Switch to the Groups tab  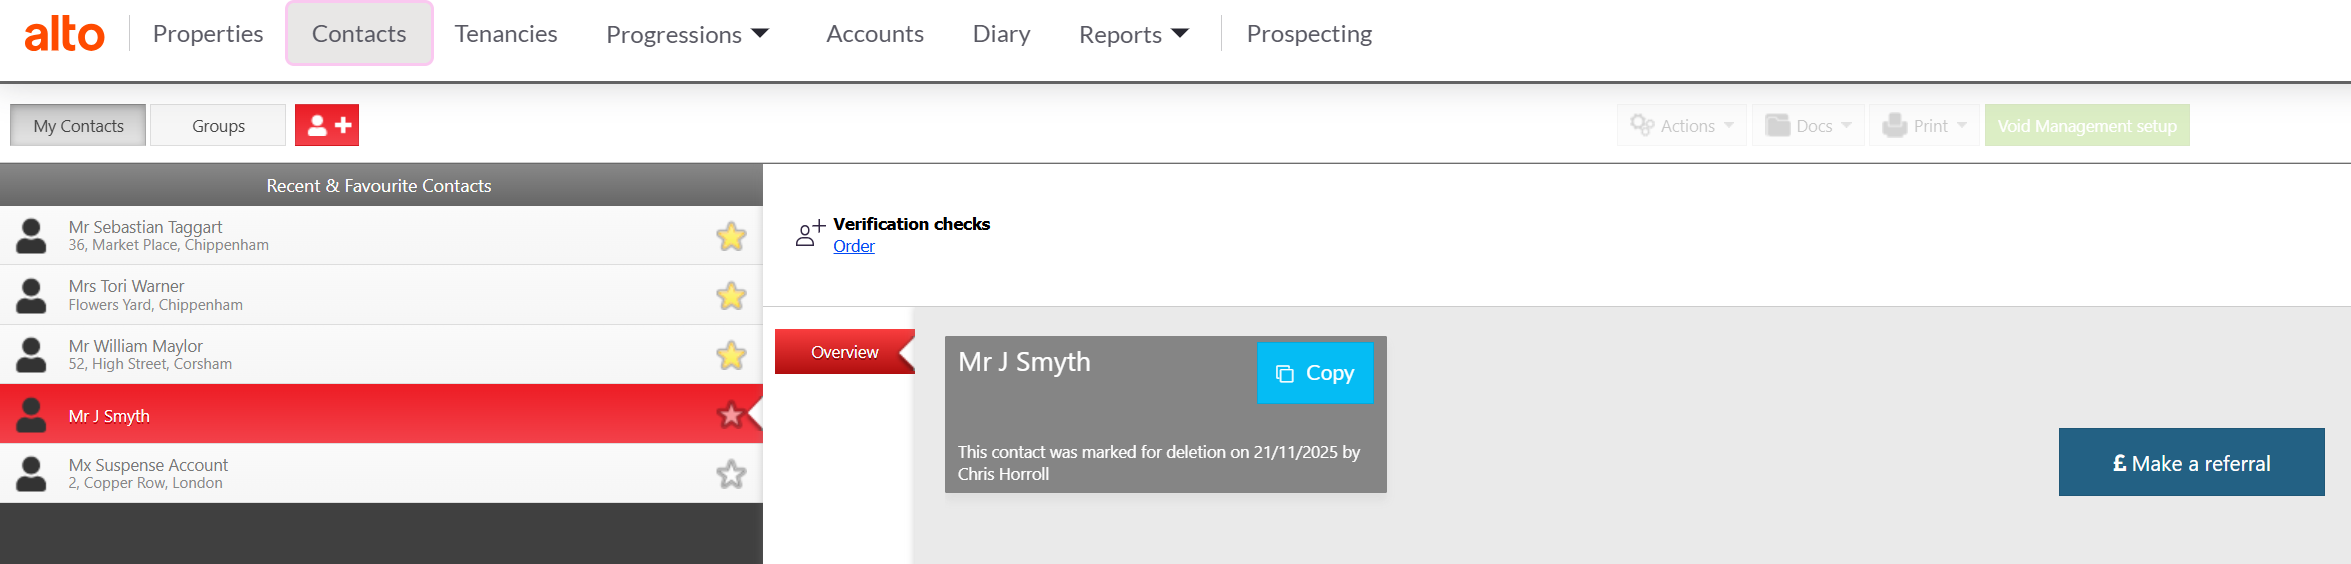[218, 125]
